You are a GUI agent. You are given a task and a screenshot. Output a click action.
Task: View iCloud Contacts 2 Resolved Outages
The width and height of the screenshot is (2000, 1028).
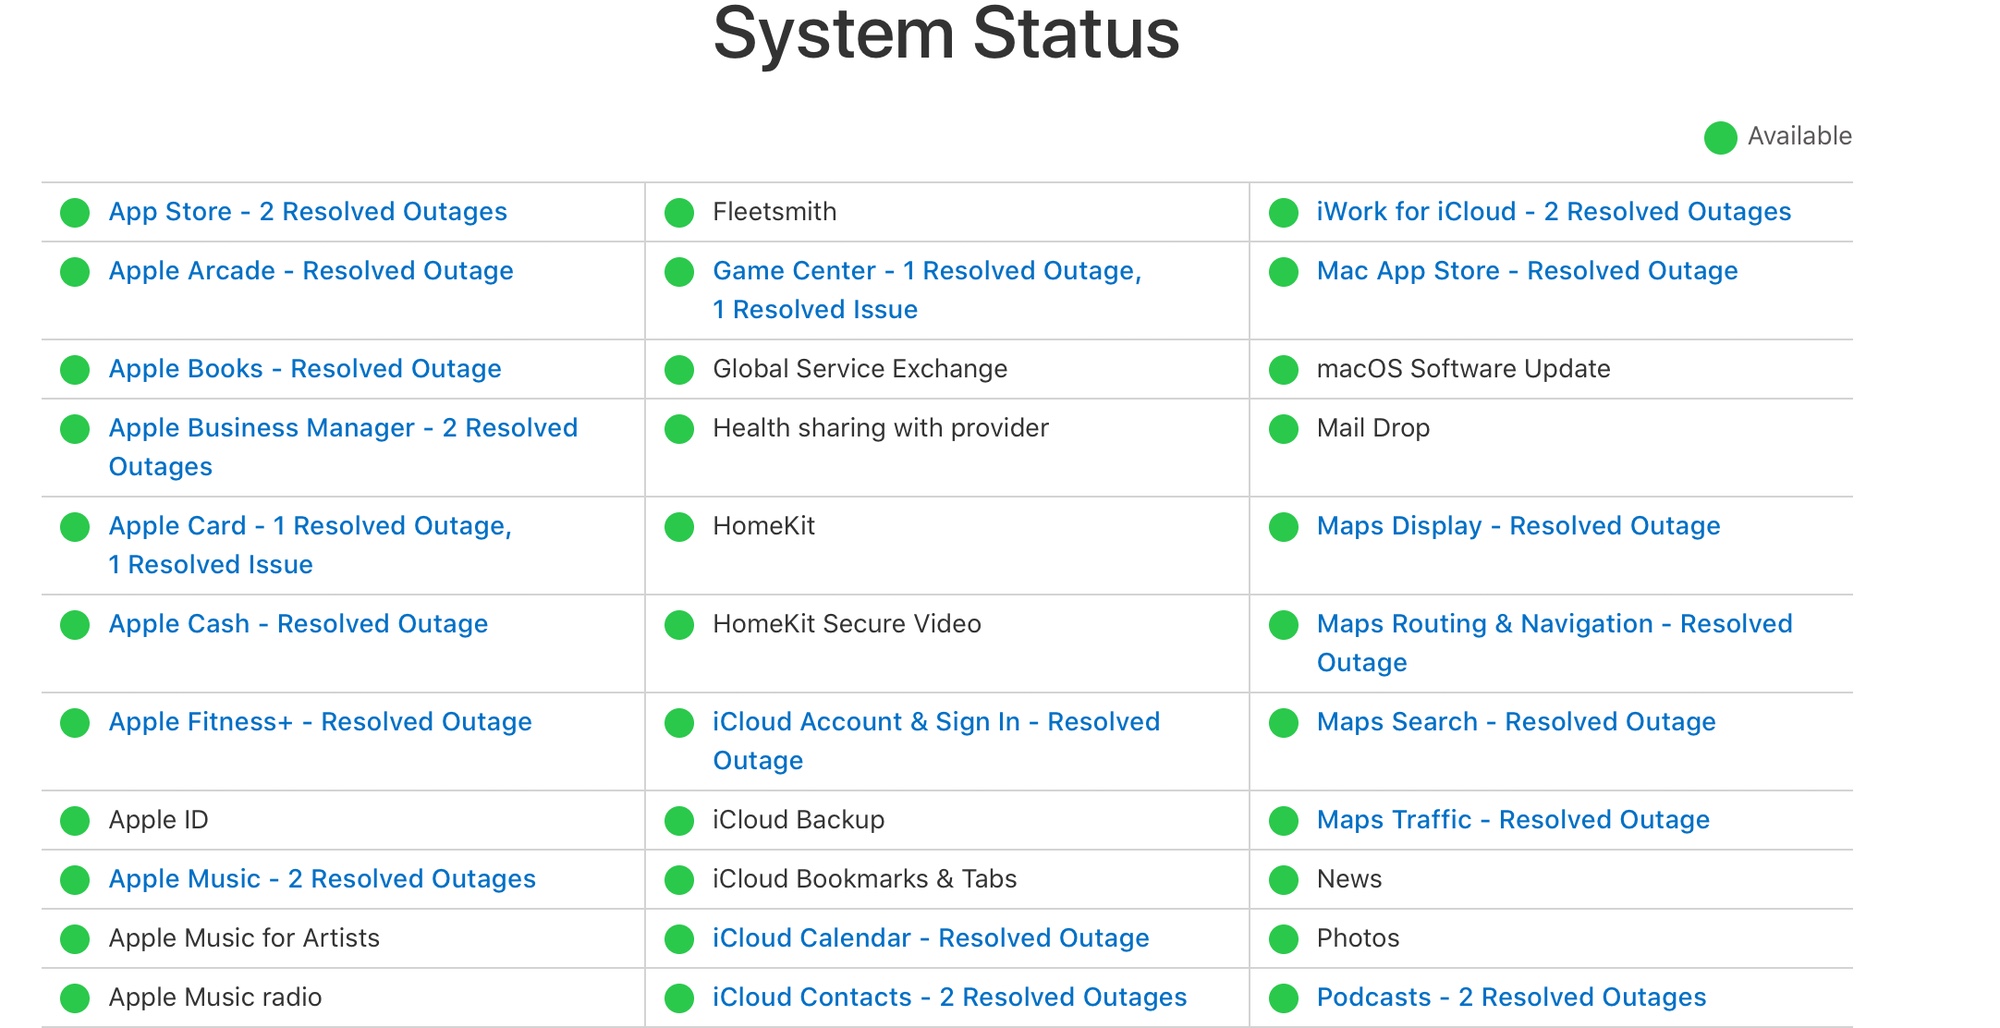pos(950,997)
